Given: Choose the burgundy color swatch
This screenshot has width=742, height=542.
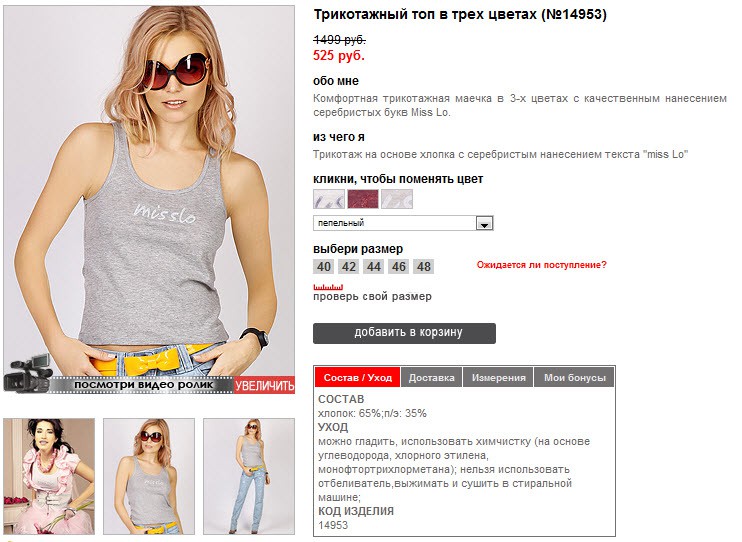Looking at the screenshot, I should [x=363, y=199].
